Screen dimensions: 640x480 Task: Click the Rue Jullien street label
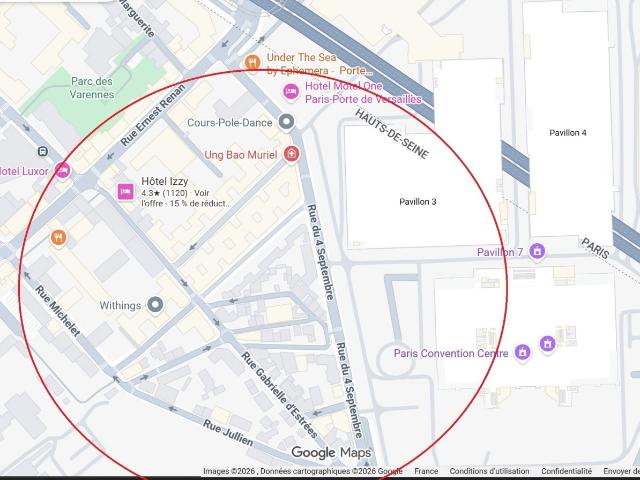(228, 433)
